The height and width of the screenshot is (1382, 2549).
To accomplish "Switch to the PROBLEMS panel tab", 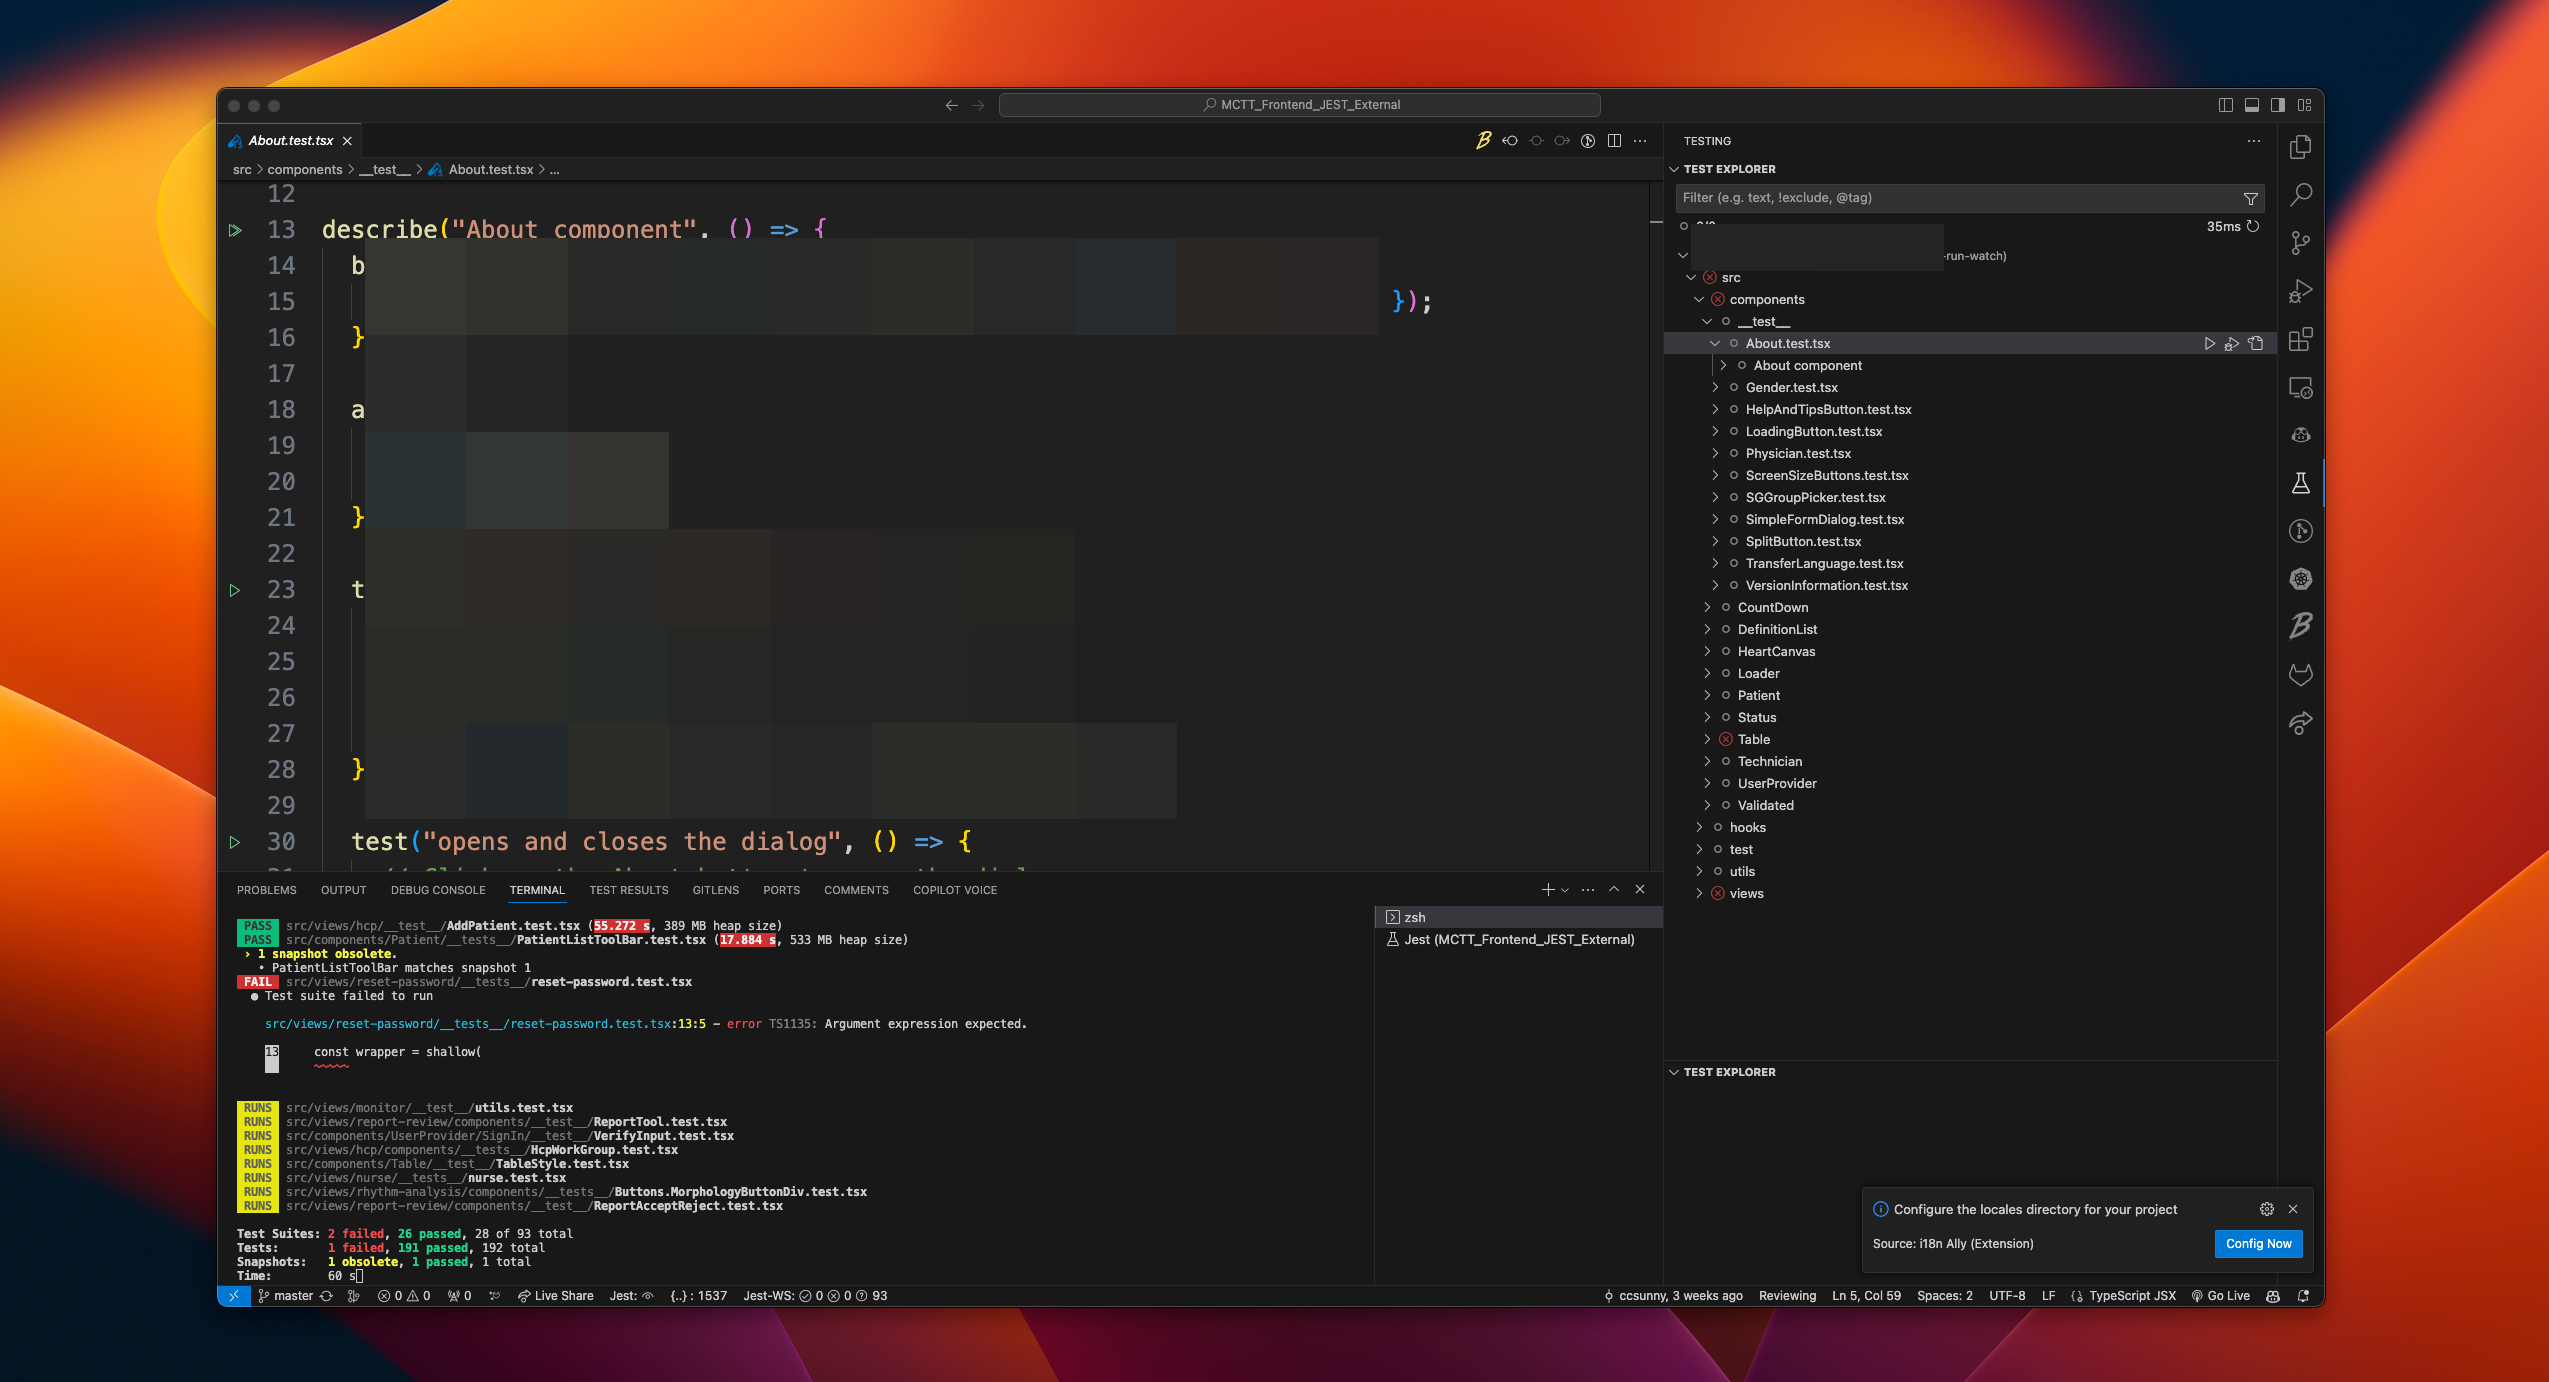I will (266, 890).
